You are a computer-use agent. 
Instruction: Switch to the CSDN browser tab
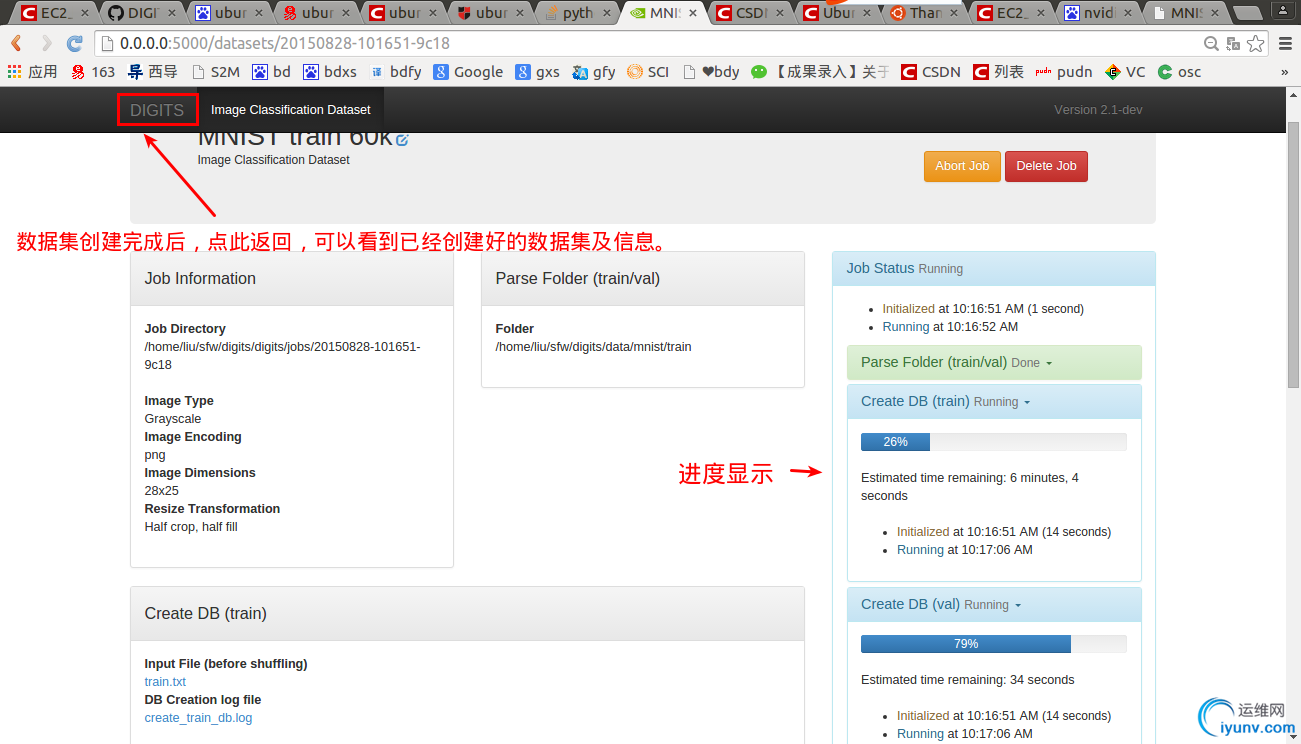(x=743, y=13)
